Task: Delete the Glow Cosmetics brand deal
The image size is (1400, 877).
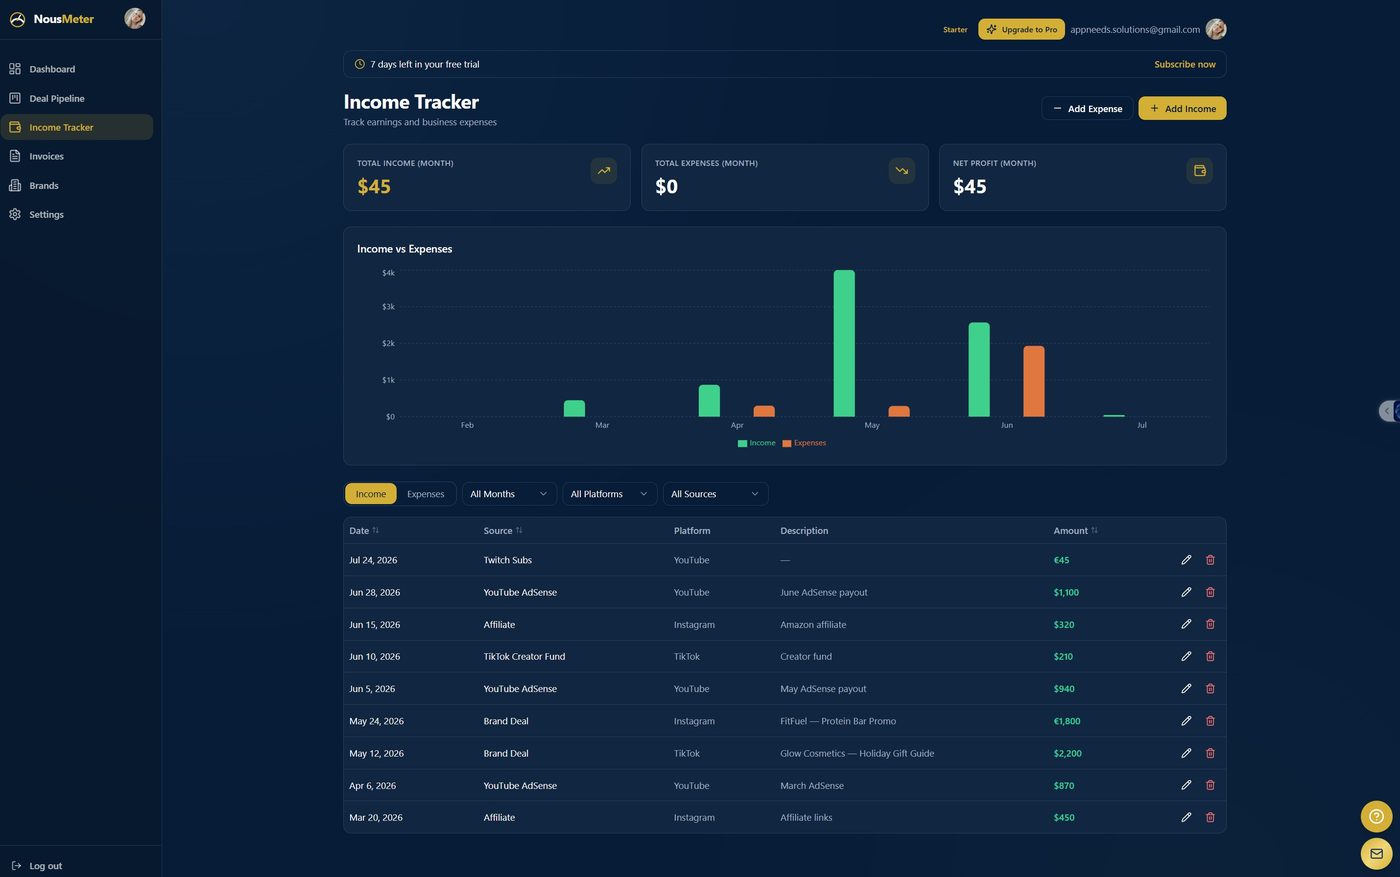Action: (1210, 753)
